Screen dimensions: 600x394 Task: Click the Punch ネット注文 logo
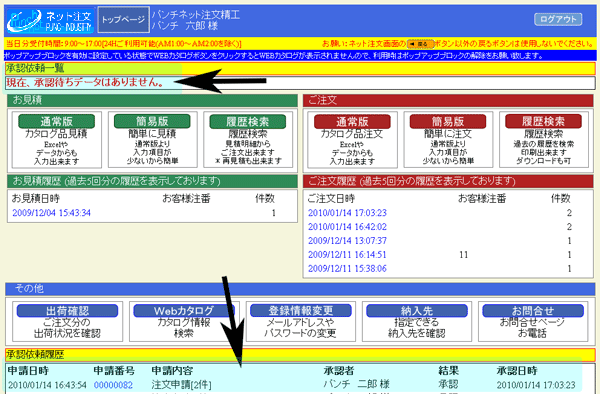[x=50, y=20]
